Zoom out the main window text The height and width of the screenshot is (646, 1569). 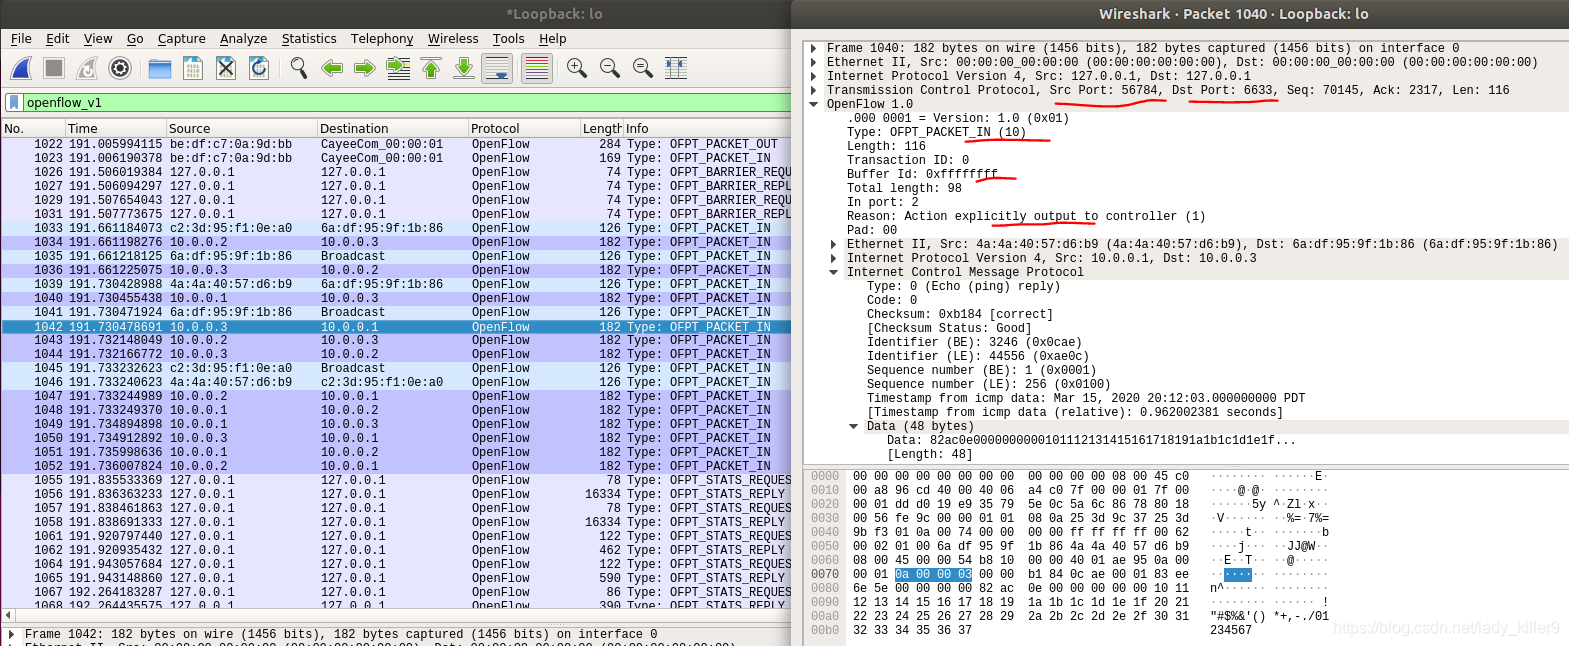[x=609, y=68]
